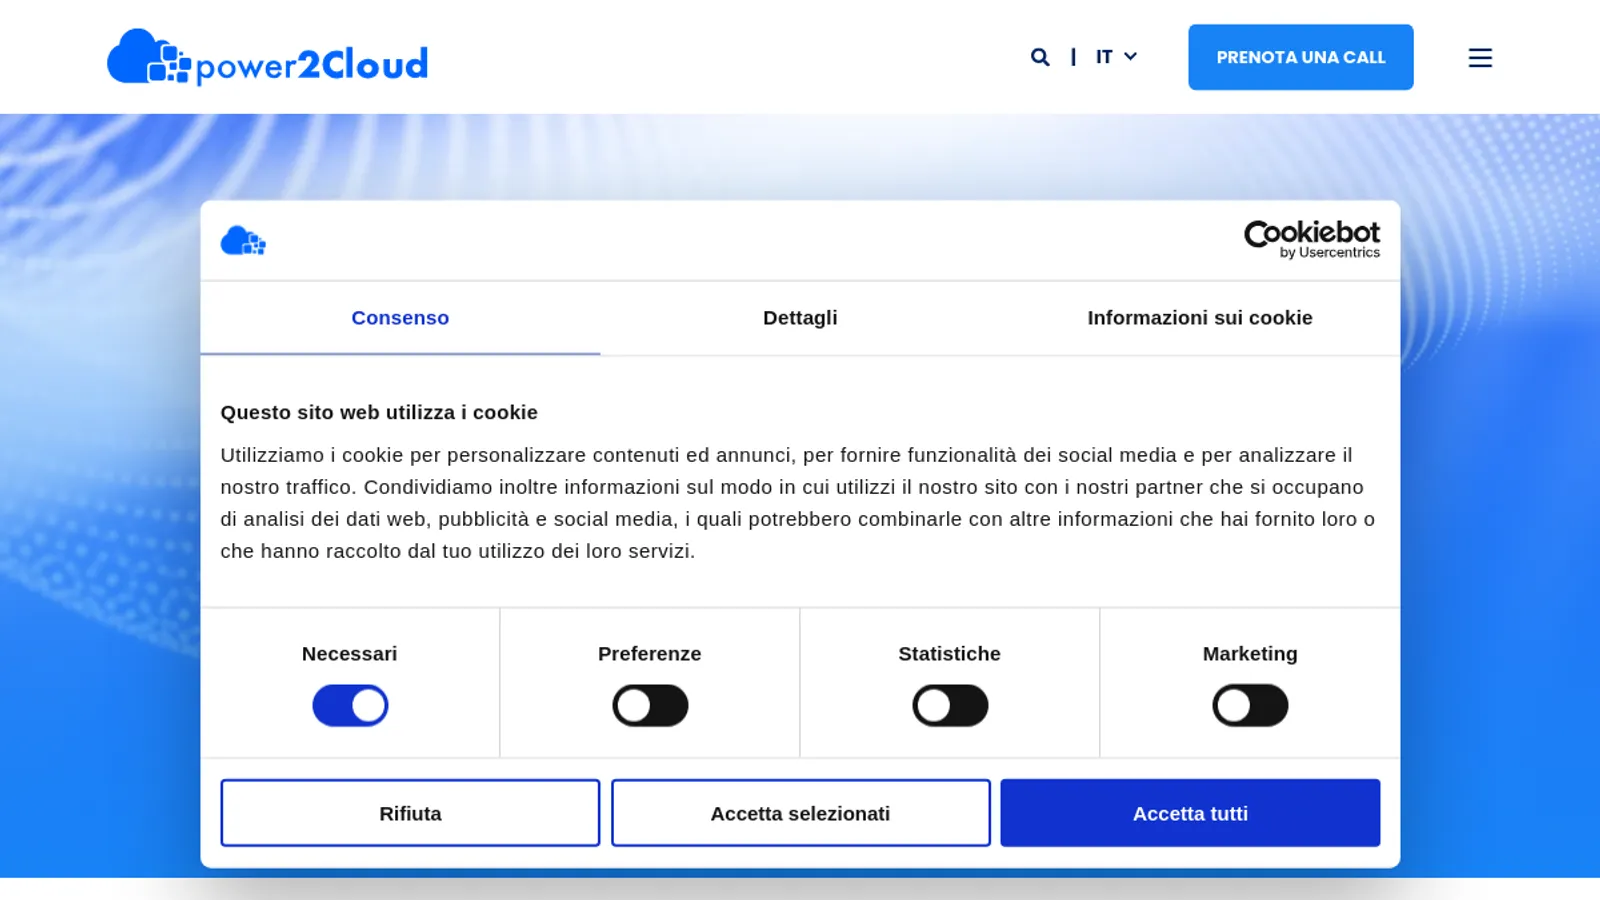Click the small cloud logo in the cookie dialog

[x=243, y=241]
